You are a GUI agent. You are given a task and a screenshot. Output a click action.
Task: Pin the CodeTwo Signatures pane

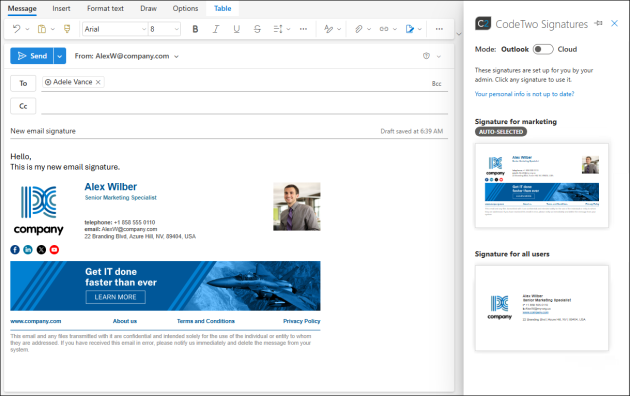tap(599, 23)
